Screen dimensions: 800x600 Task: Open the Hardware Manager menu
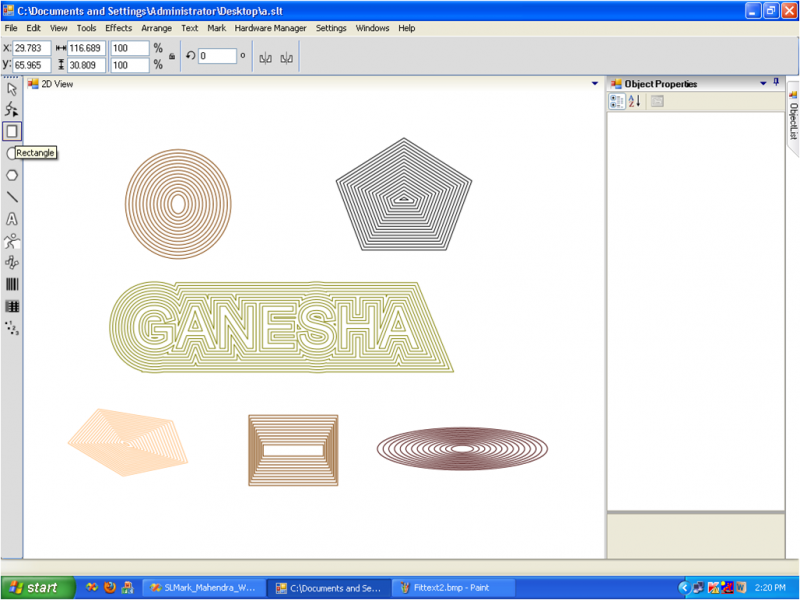click(271, 28)
